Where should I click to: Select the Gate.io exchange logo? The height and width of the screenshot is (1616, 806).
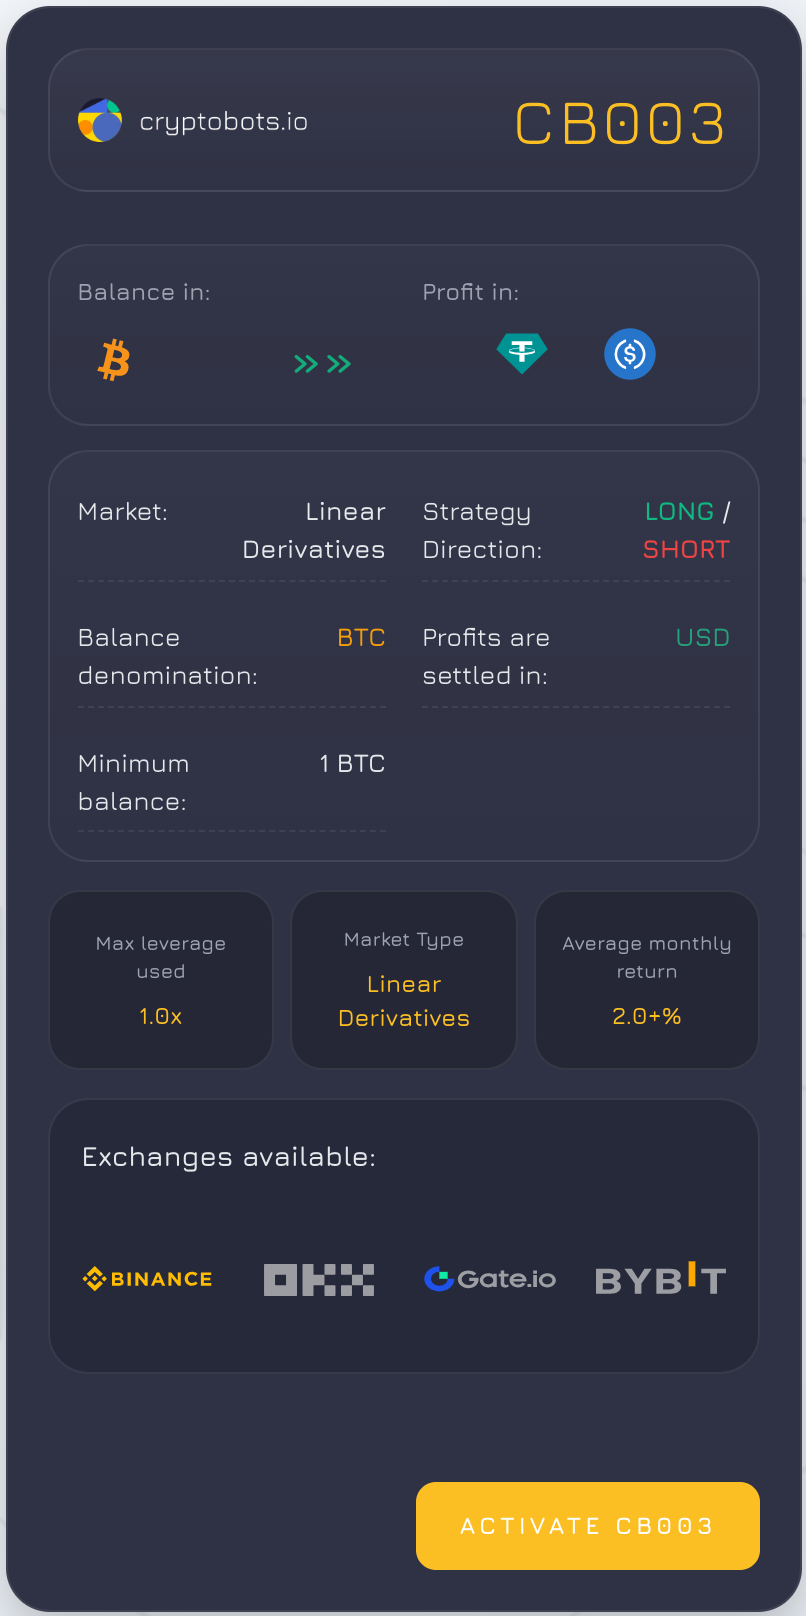click(490, 1279)
